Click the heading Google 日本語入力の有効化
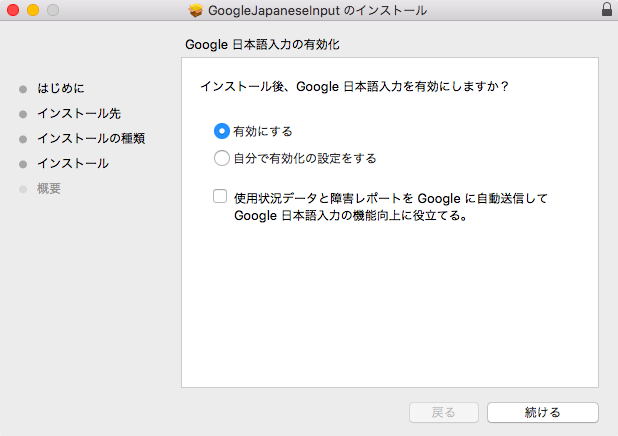 262,45
